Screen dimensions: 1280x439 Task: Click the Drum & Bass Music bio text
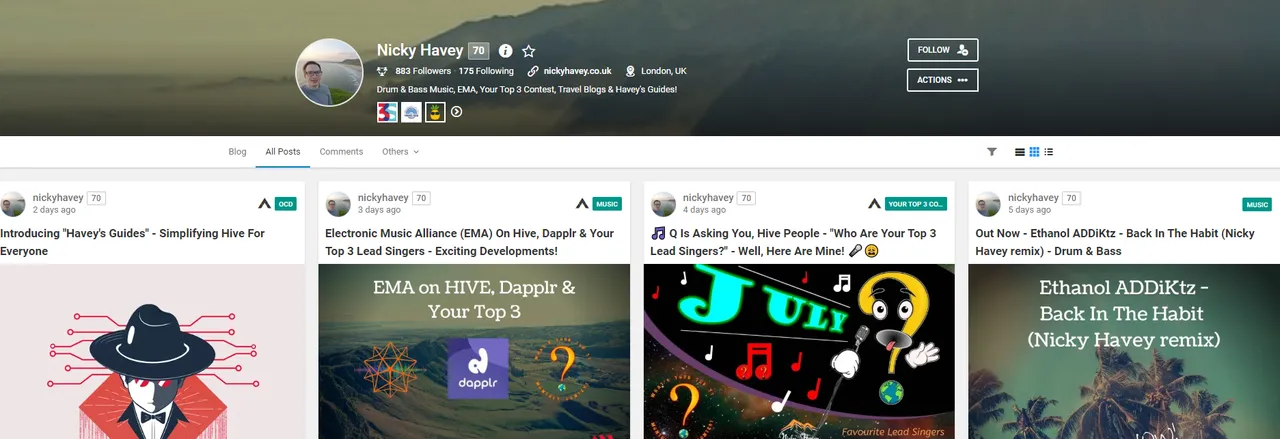tap(527, 90)
